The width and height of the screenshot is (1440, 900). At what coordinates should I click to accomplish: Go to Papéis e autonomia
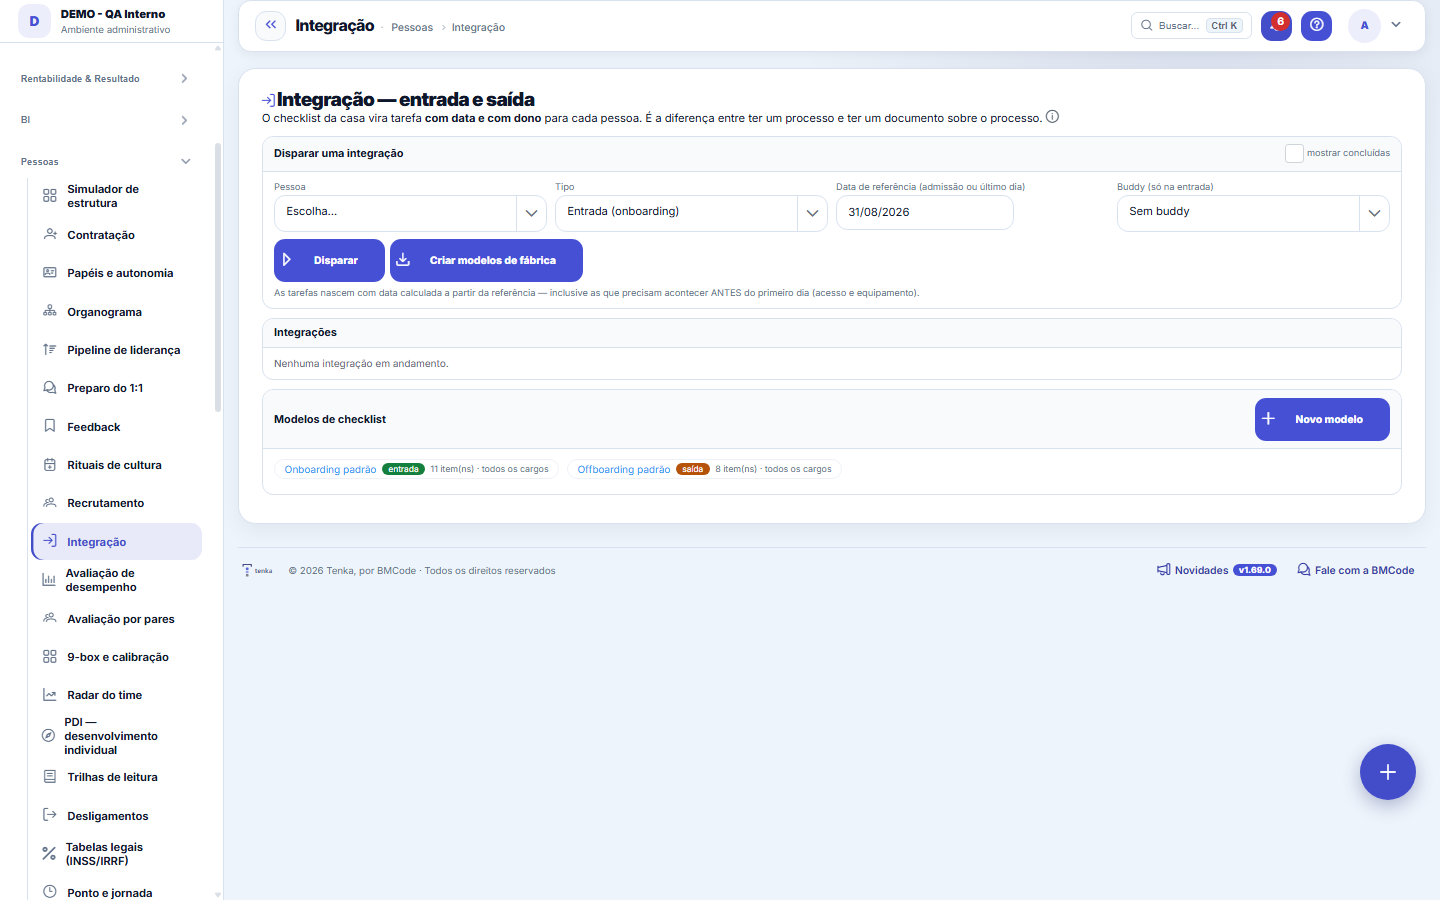tap(117, 273)
